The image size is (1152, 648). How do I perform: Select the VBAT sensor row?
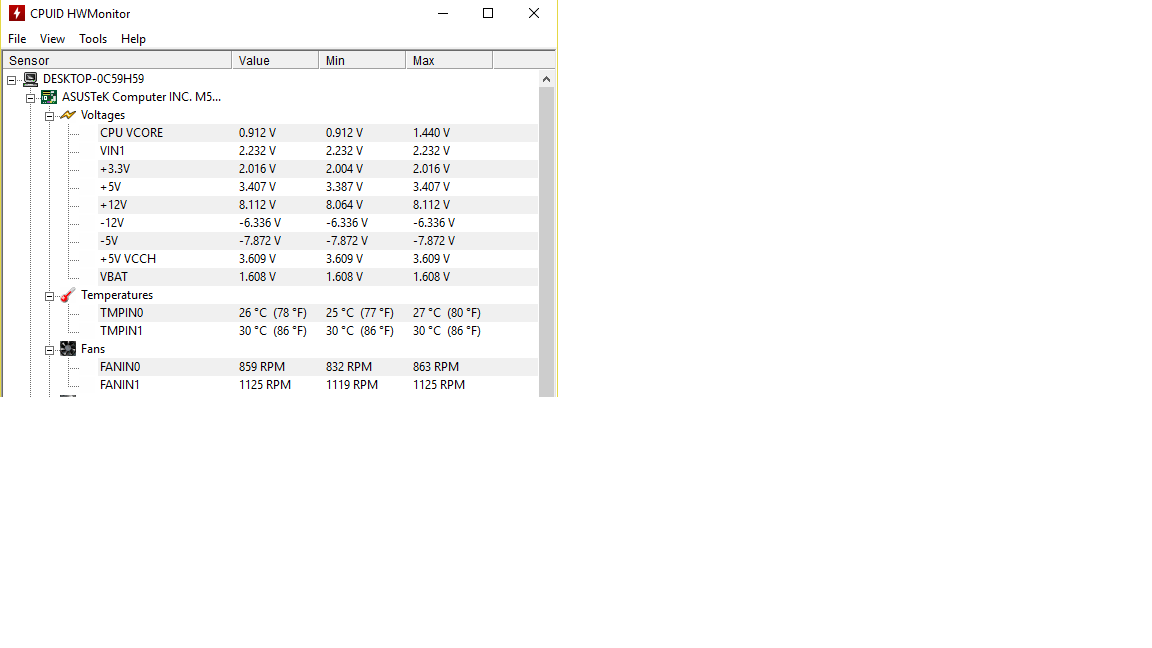pos(317,277)
